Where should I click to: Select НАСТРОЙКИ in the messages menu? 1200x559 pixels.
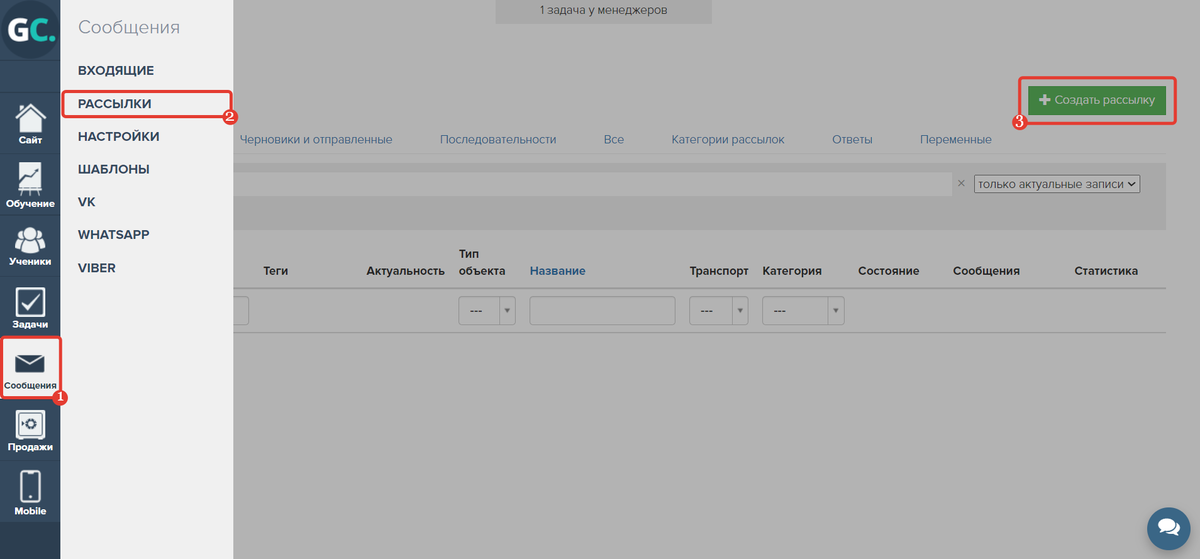[119, 136]
